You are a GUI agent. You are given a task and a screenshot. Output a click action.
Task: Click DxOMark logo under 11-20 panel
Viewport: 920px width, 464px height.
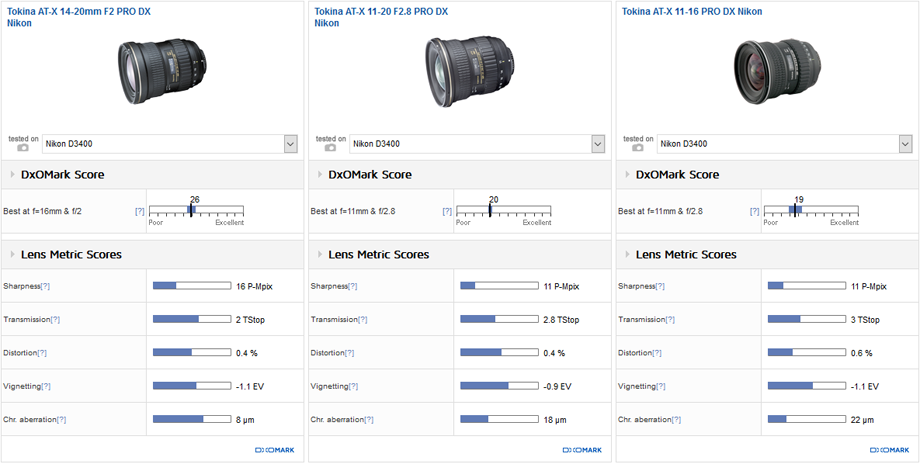tap(582, 450)
